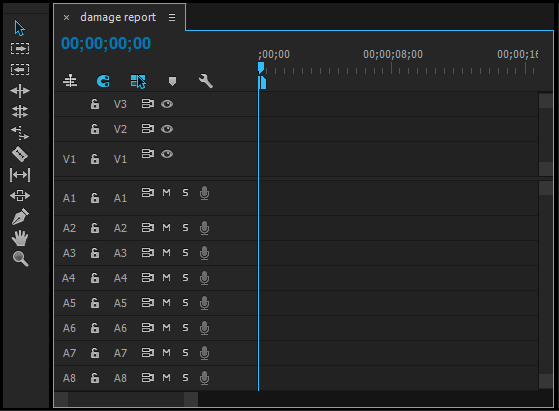Hide the V3 track output eye
Image resolution: width=559 pixels, height=411 pixels.
point(167,104)
